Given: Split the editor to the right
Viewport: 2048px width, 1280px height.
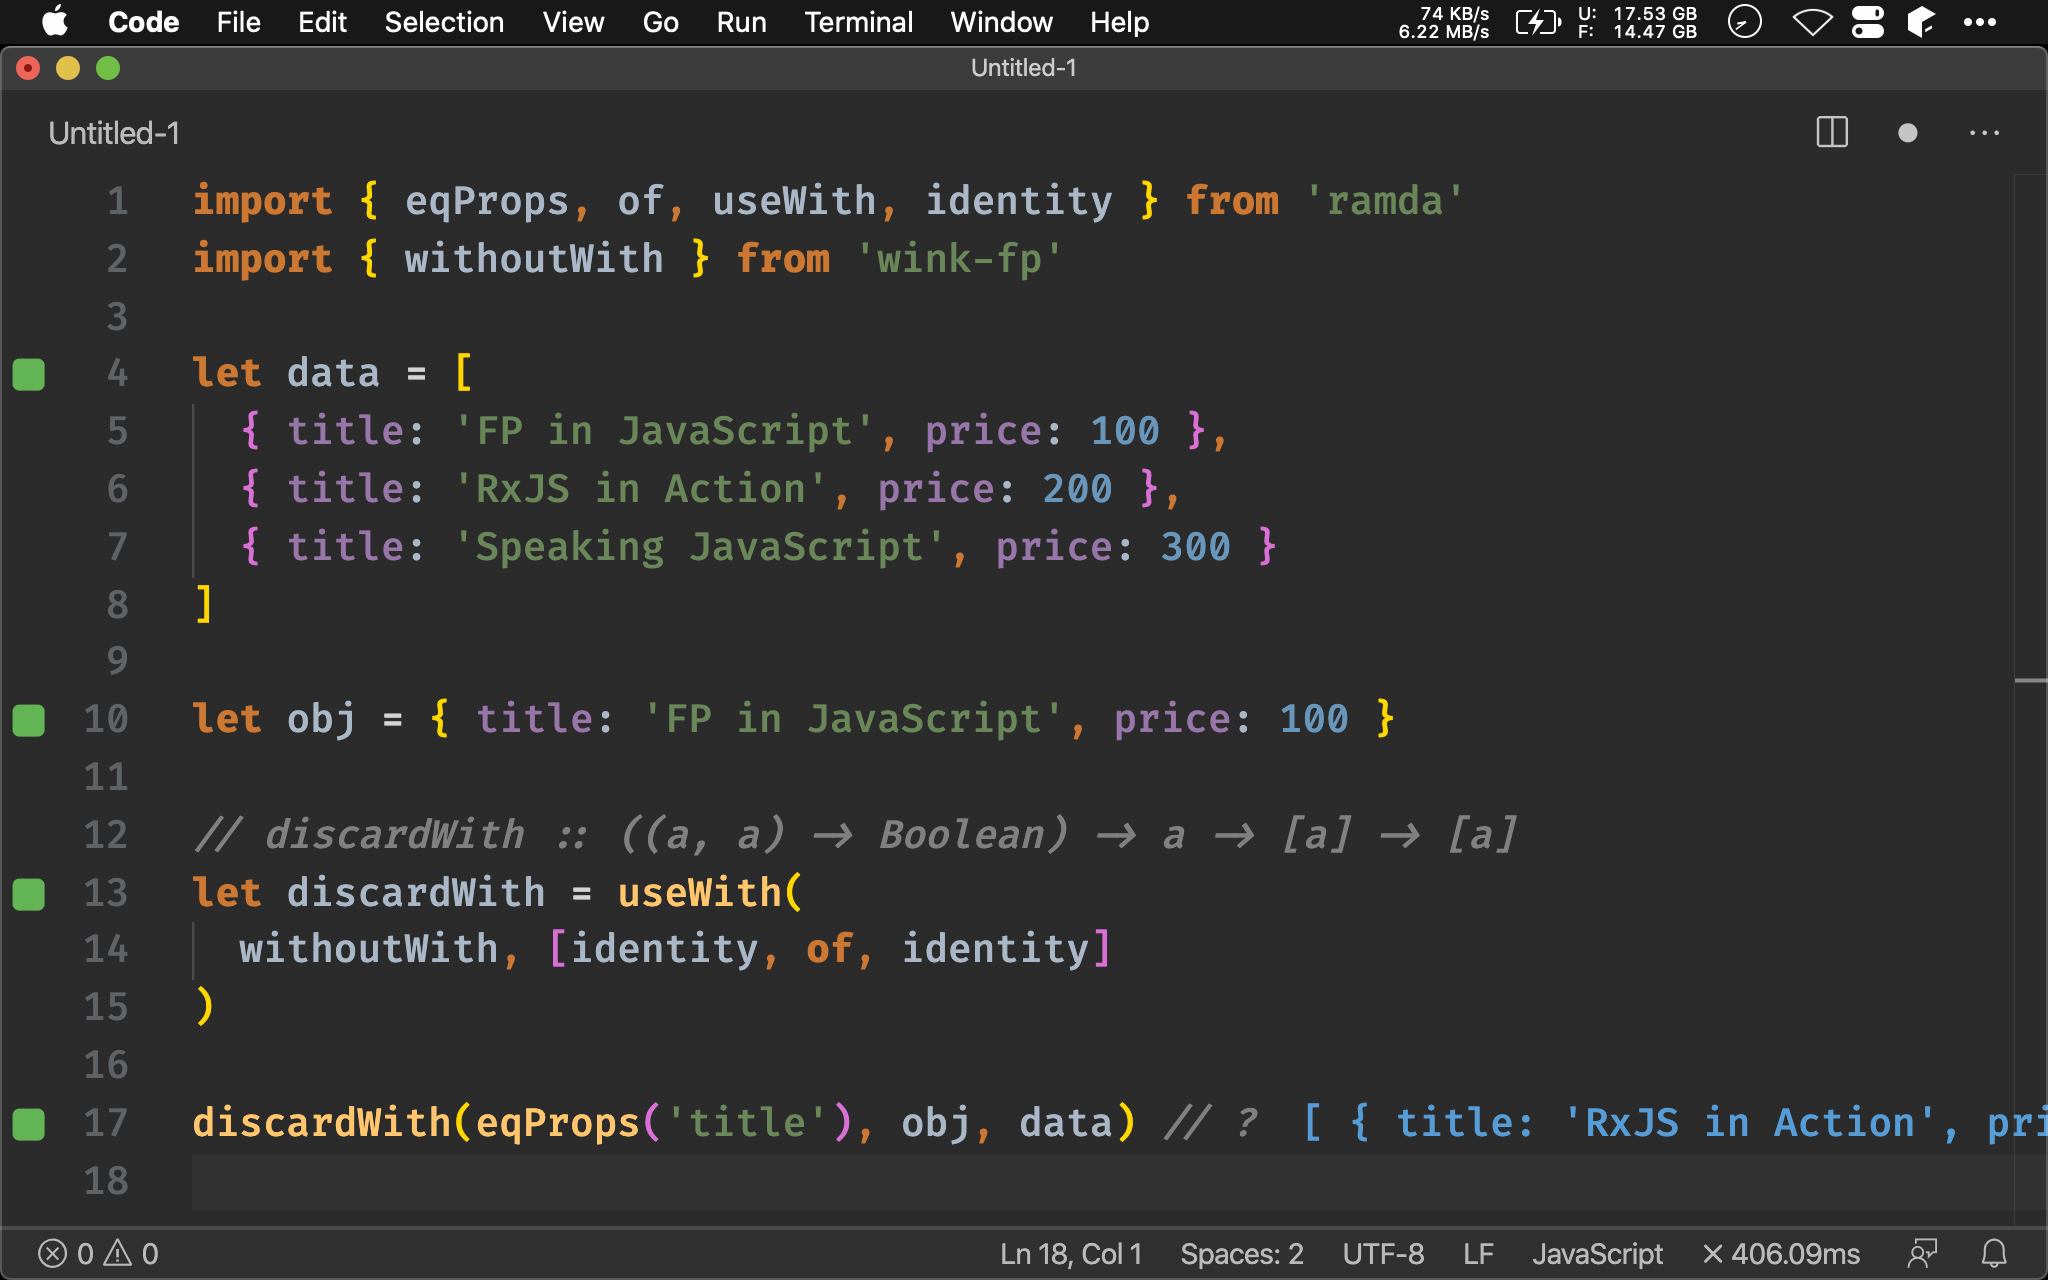Looking at the screenshot, I should coord(1832,132).
